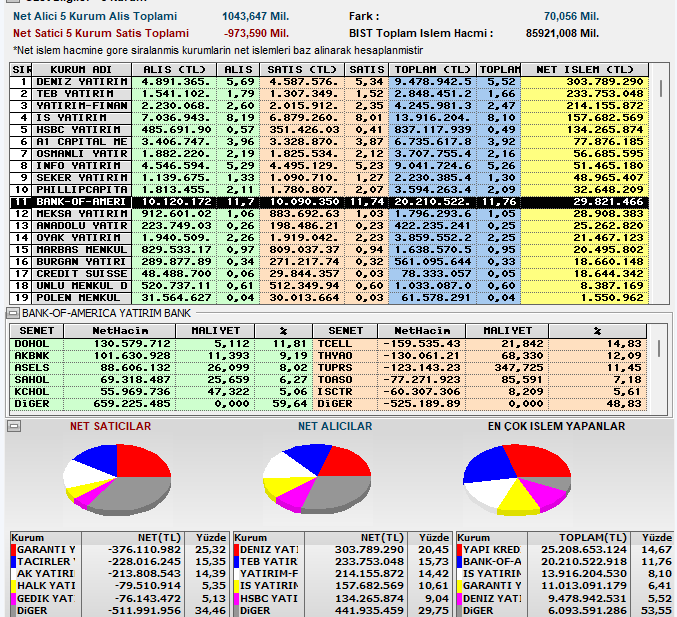Select the UNLU MENKUL D row

coord(329,286)
